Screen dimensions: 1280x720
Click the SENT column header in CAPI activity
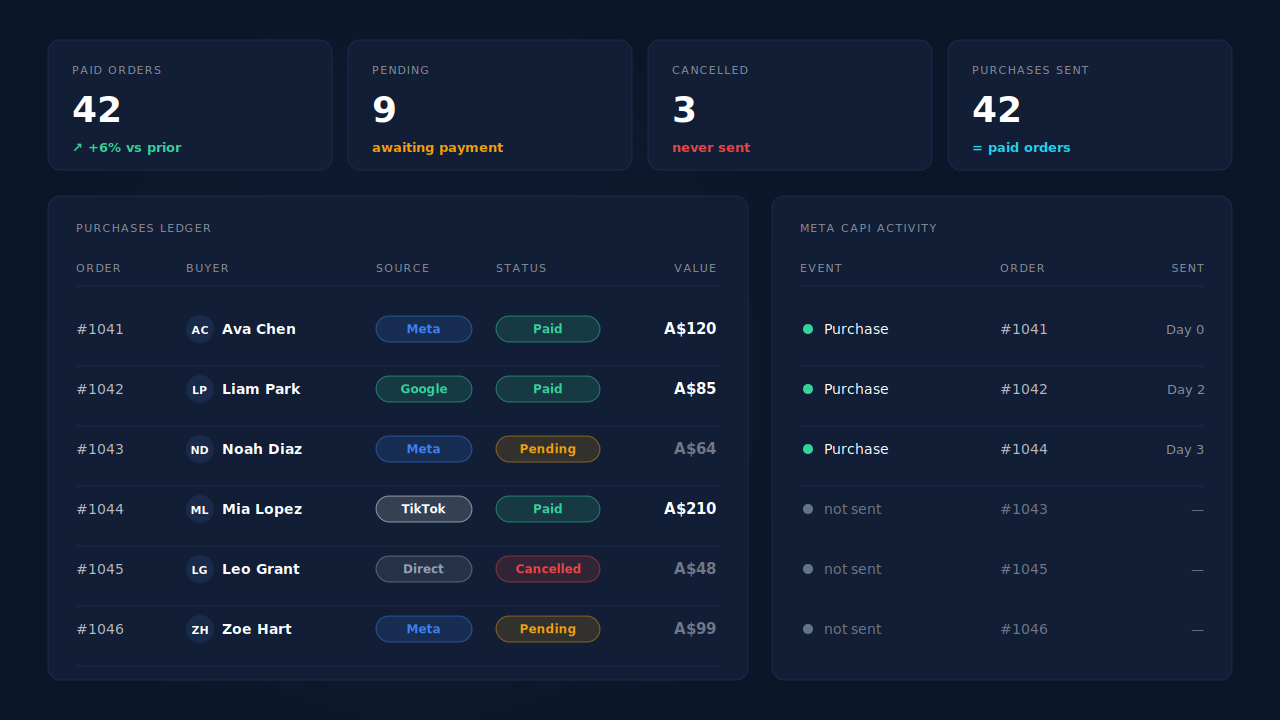tap(1188, 268)
